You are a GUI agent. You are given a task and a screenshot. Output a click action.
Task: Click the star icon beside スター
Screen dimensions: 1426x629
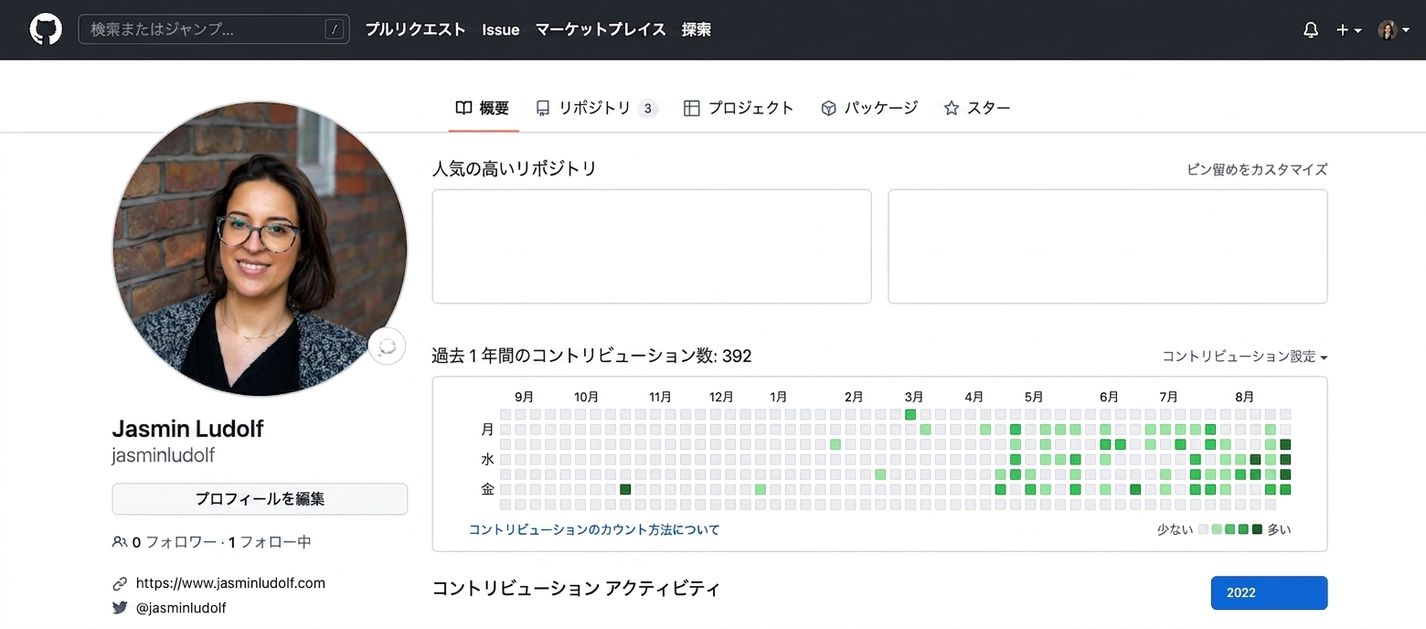pyautogui.click(x=952, y=108)
